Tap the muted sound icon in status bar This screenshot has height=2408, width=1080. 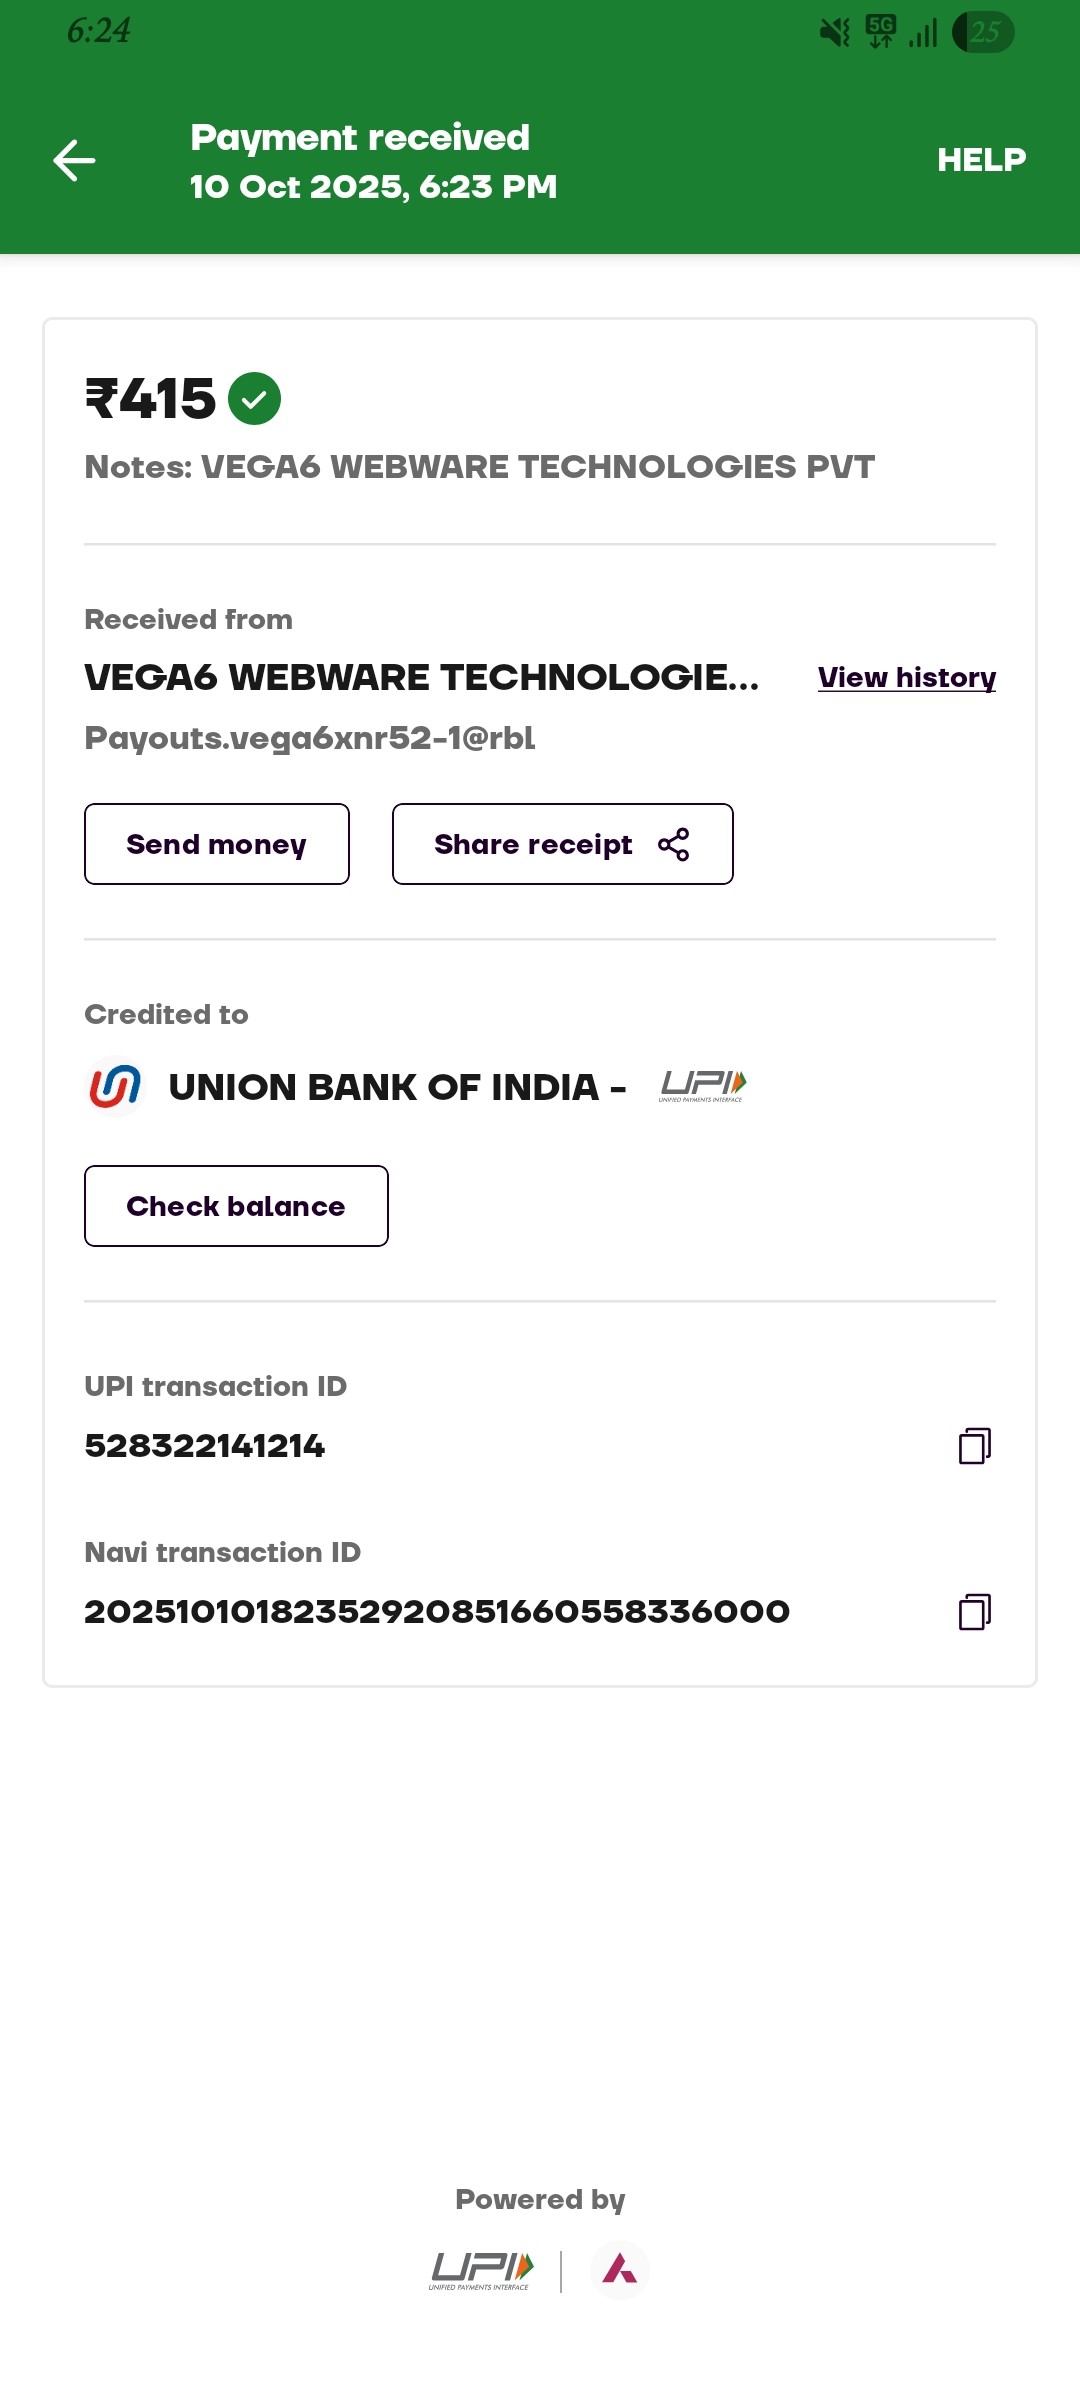(834, 32)
